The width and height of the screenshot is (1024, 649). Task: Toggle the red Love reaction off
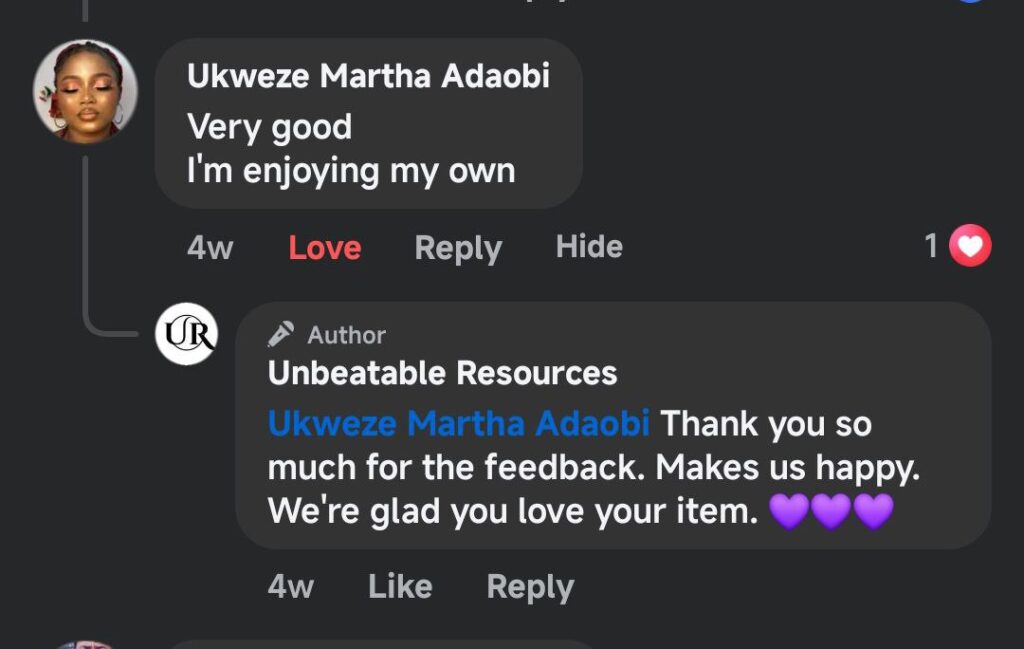pos(324,248)
